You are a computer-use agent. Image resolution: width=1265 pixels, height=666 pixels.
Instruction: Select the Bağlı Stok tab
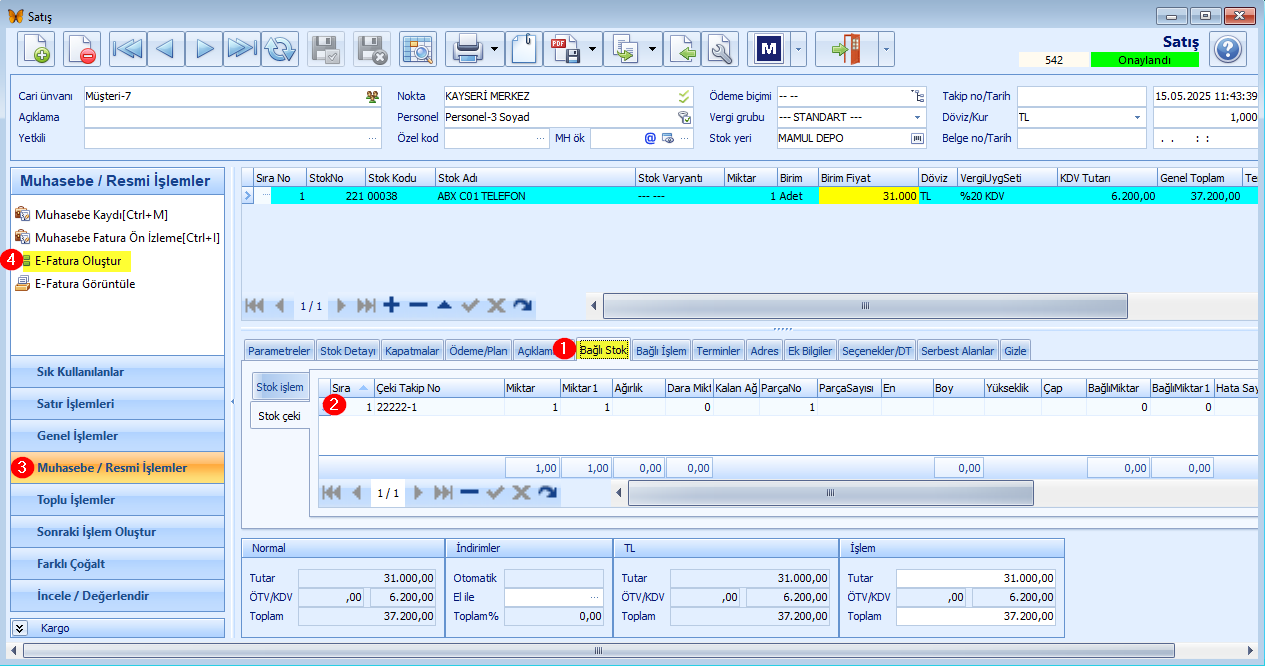(x=603, y=350)
